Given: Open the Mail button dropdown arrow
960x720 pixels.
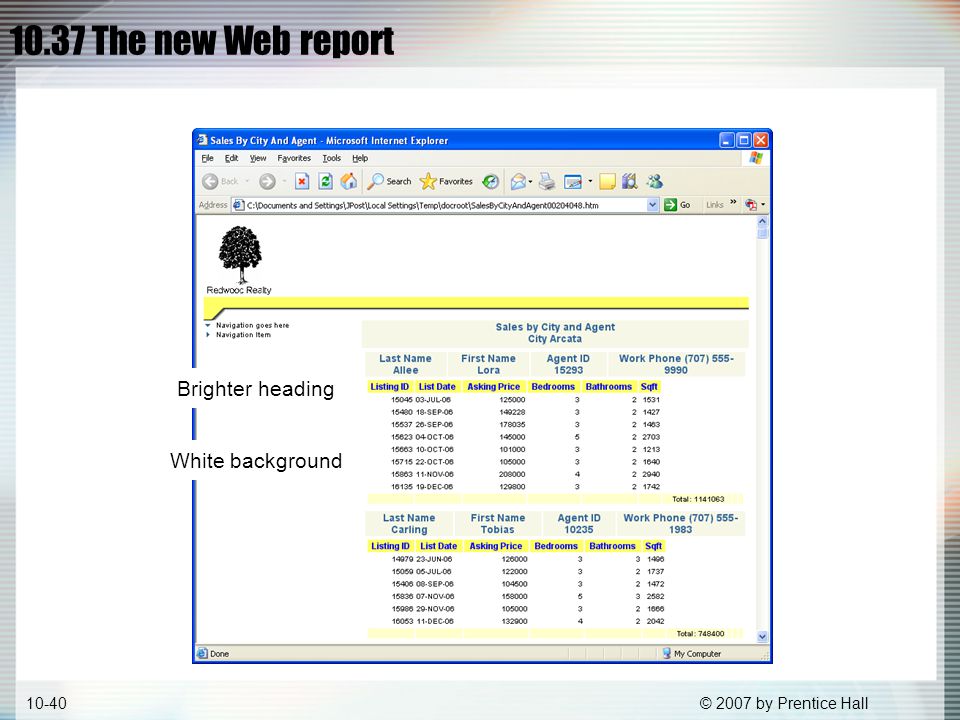Looking at the screenshot, I should pyautogui.click(x=530, y=181).
